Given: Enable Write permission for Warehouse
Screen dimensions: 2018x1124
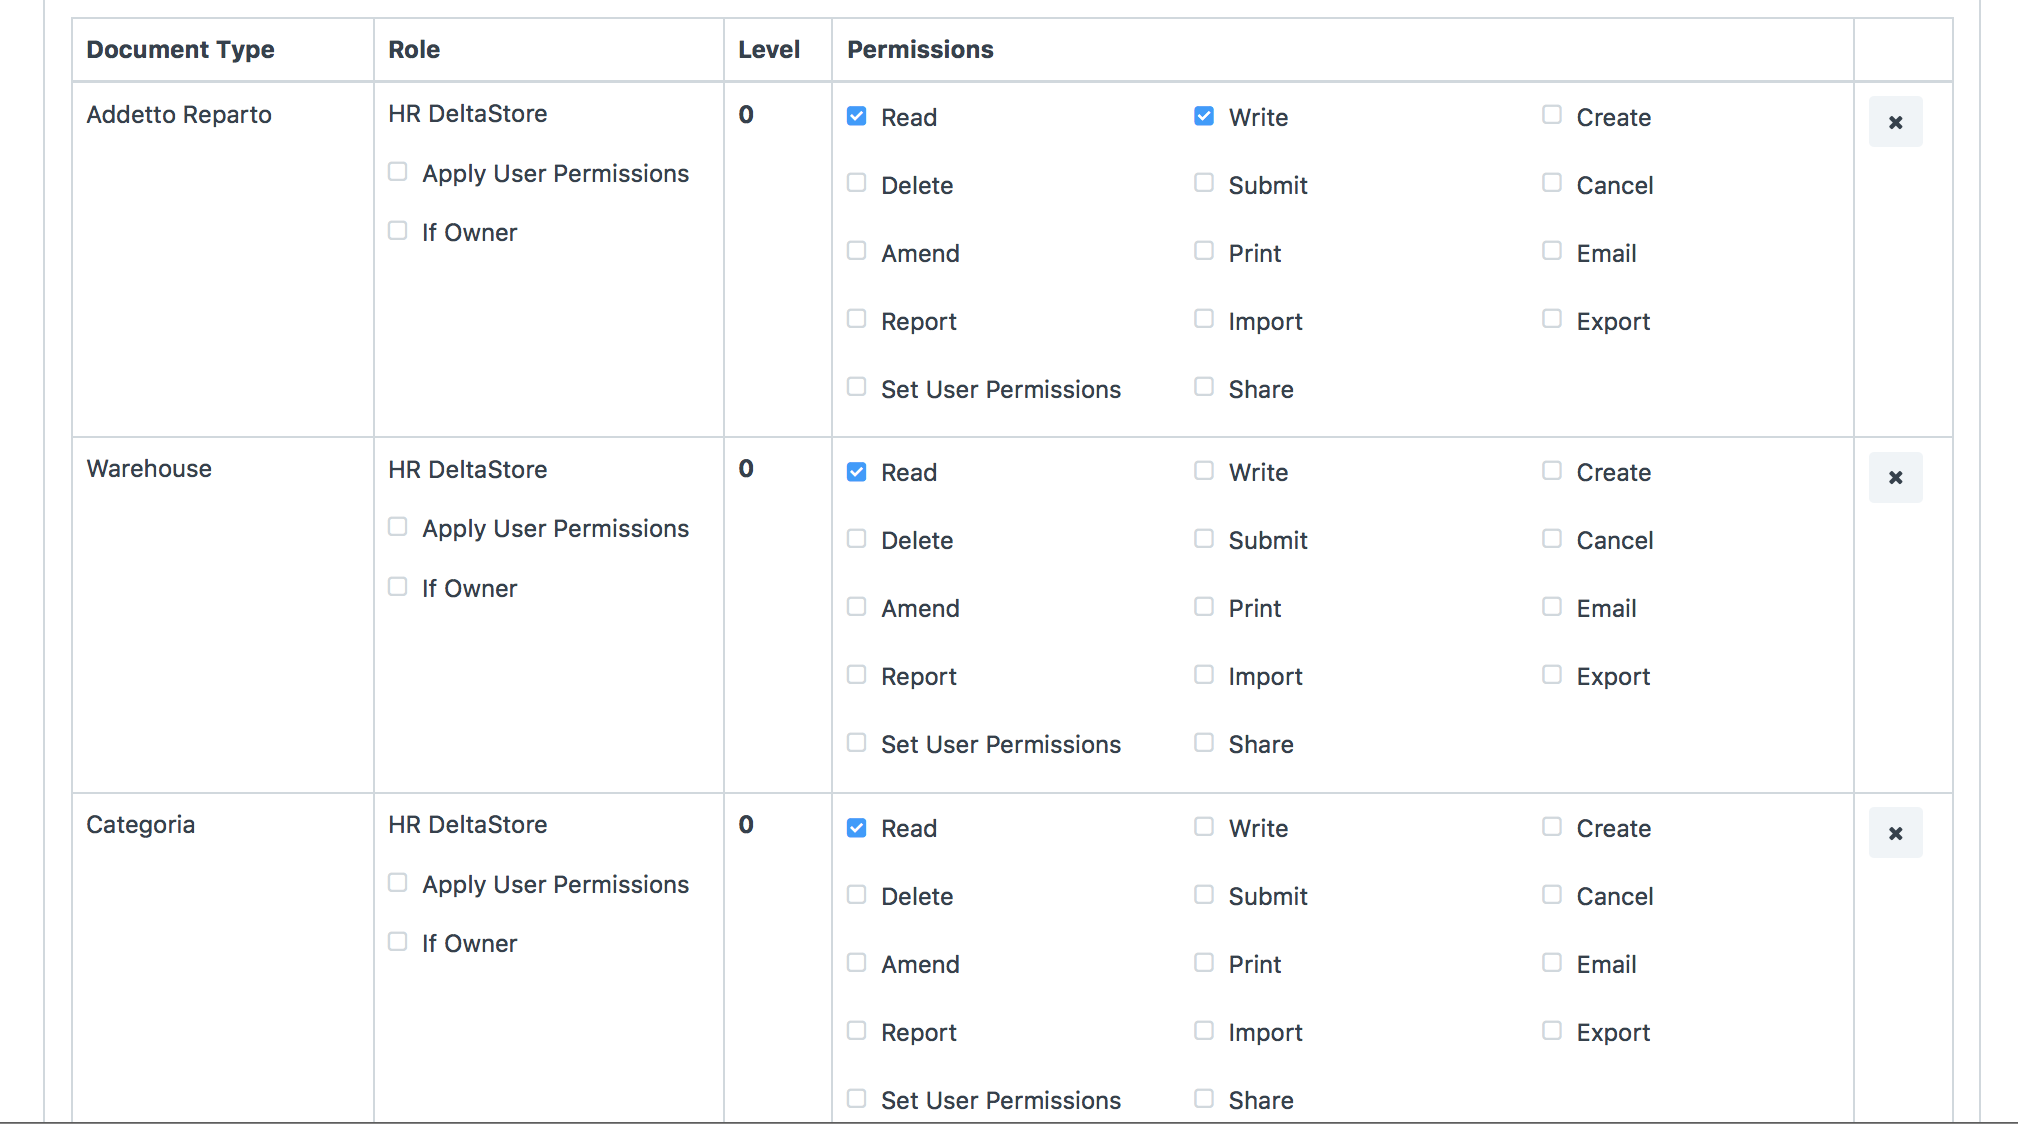Looking at the screenshot, I should pyautogui.click(x=1204, y=471).
